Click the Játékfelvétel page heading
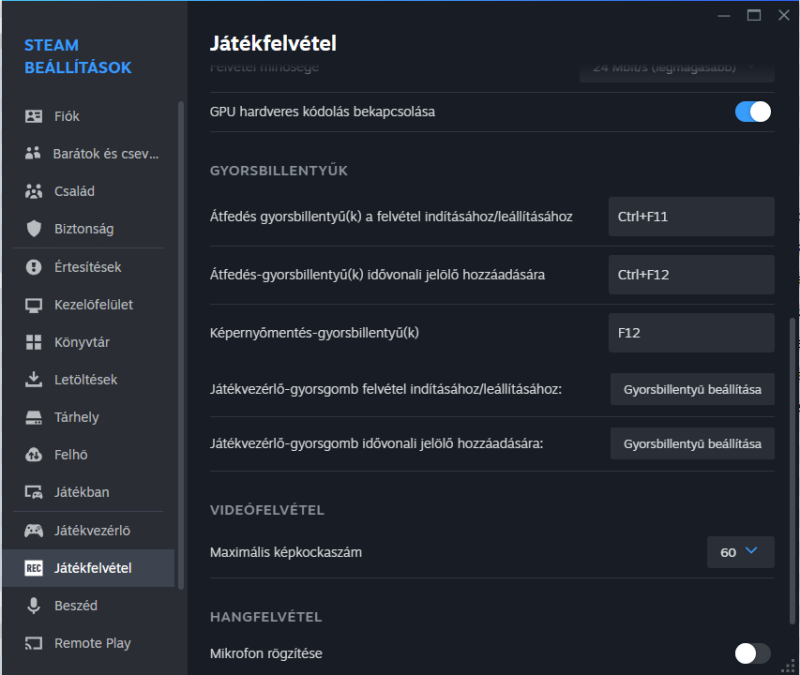Screen dimensions: 800x675 [x=273, y=43]
